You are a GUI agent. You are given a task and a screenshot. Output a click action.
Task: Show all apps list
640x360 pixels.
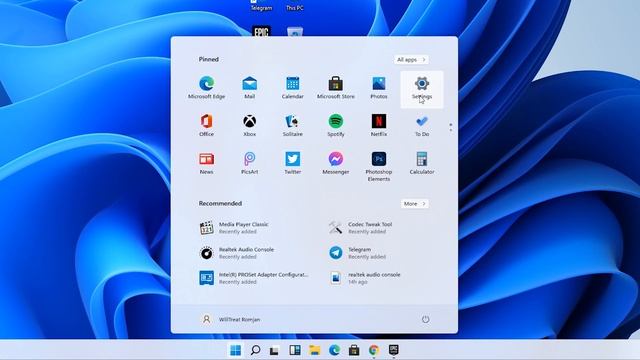(411, 60)
